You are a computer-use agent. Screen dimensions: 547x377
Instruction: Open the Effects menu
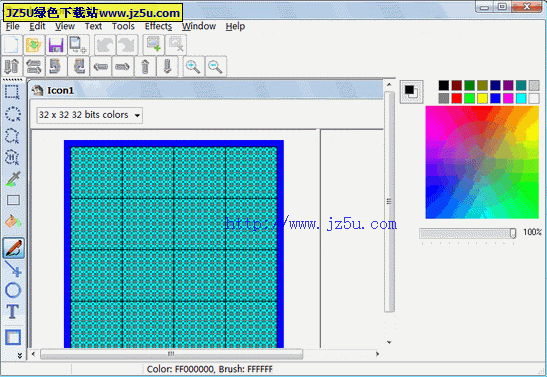click(x=158, y=26)
